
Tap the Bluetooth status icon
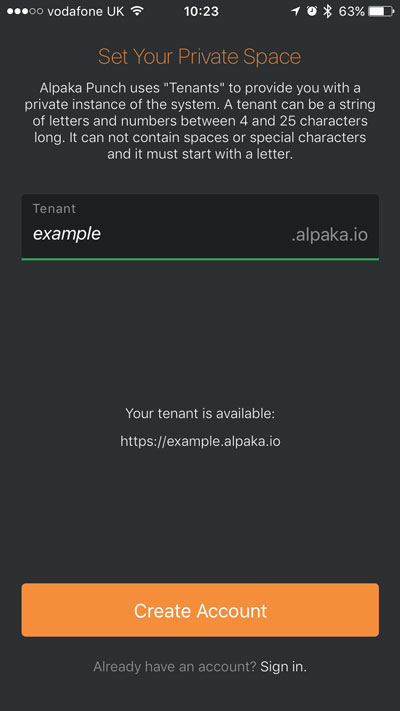(x=327, y=11)
